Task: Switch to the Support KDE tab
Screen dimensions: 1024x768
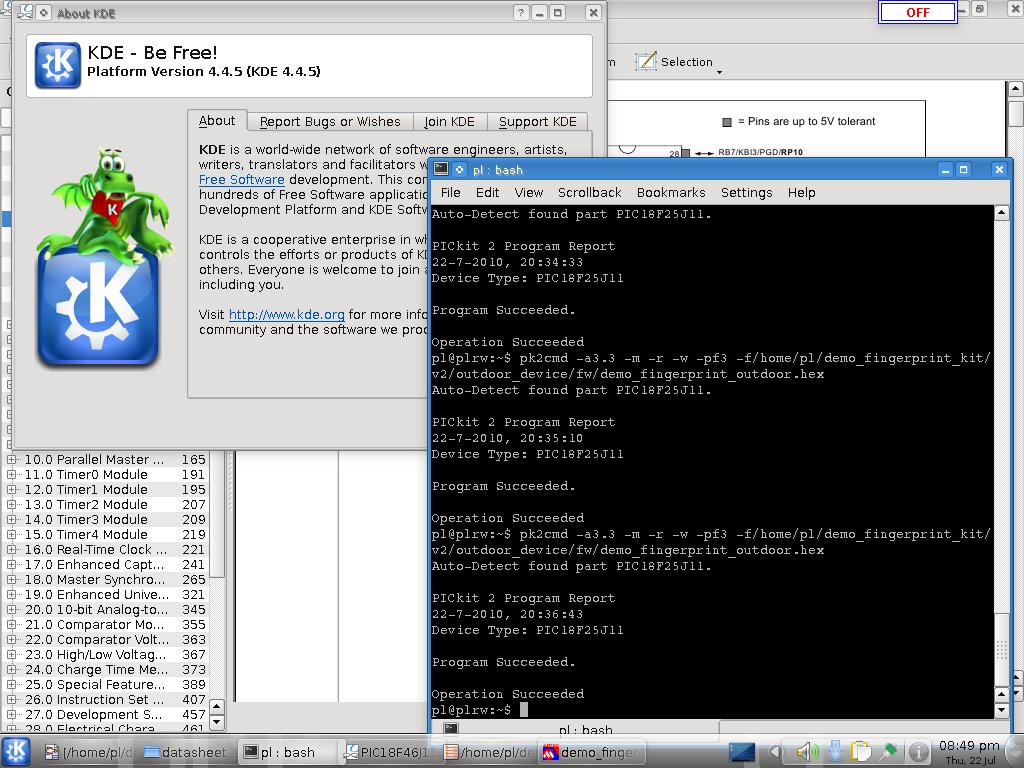Action: (x=537, y=122)
